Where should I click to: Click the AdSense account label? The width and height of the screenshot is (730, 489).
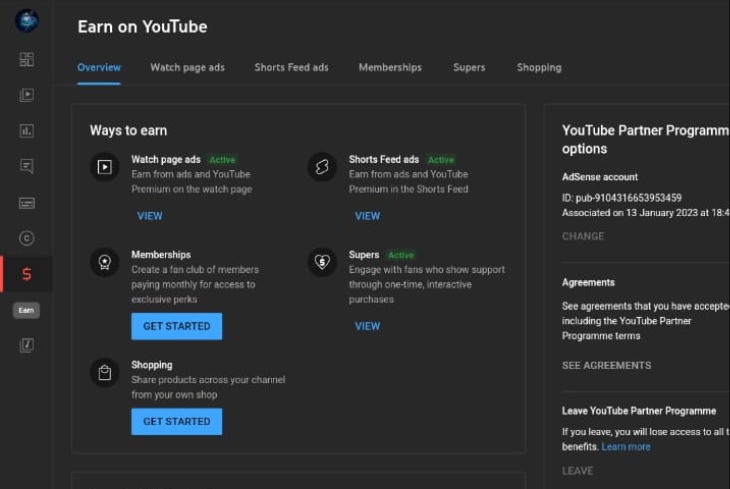[600, 177]
